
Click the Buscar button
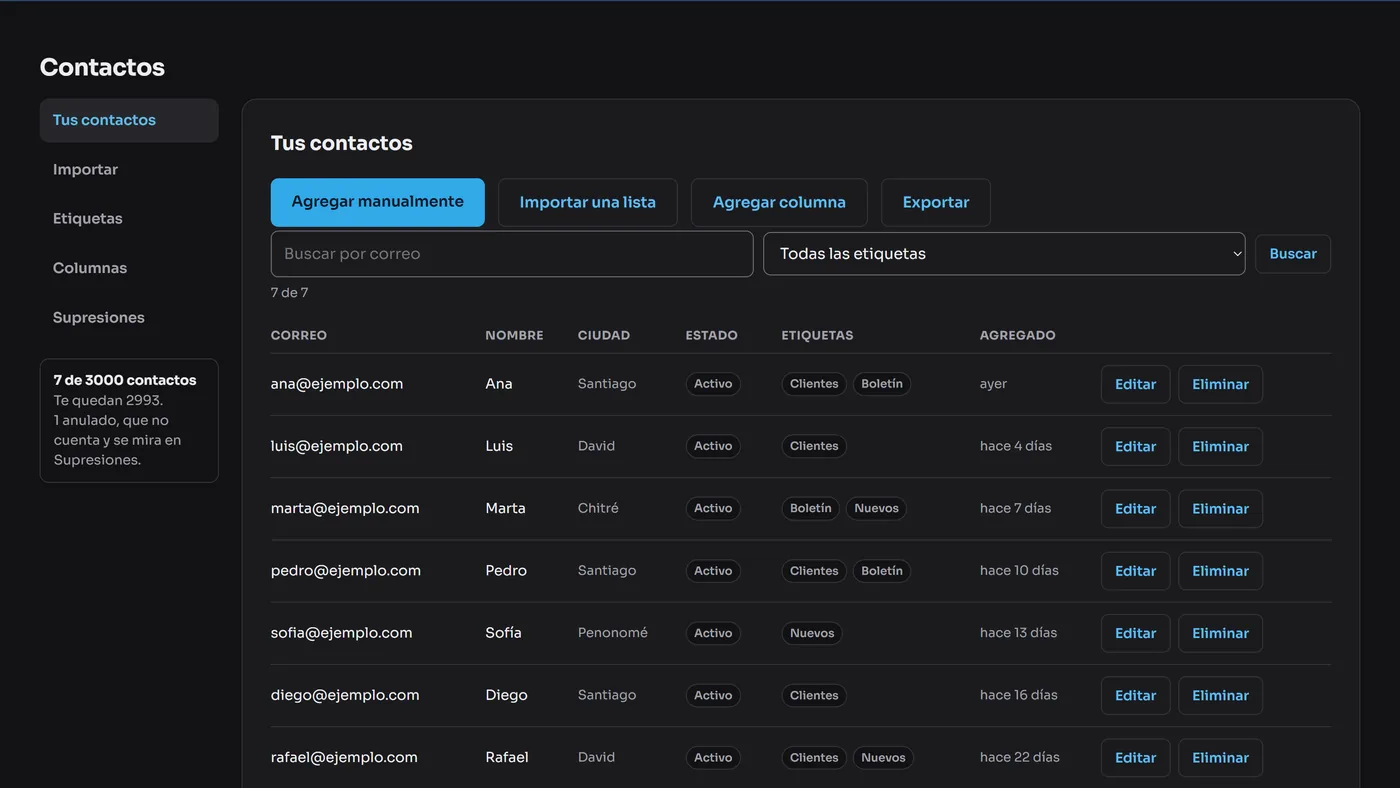tap(1293, 254)
